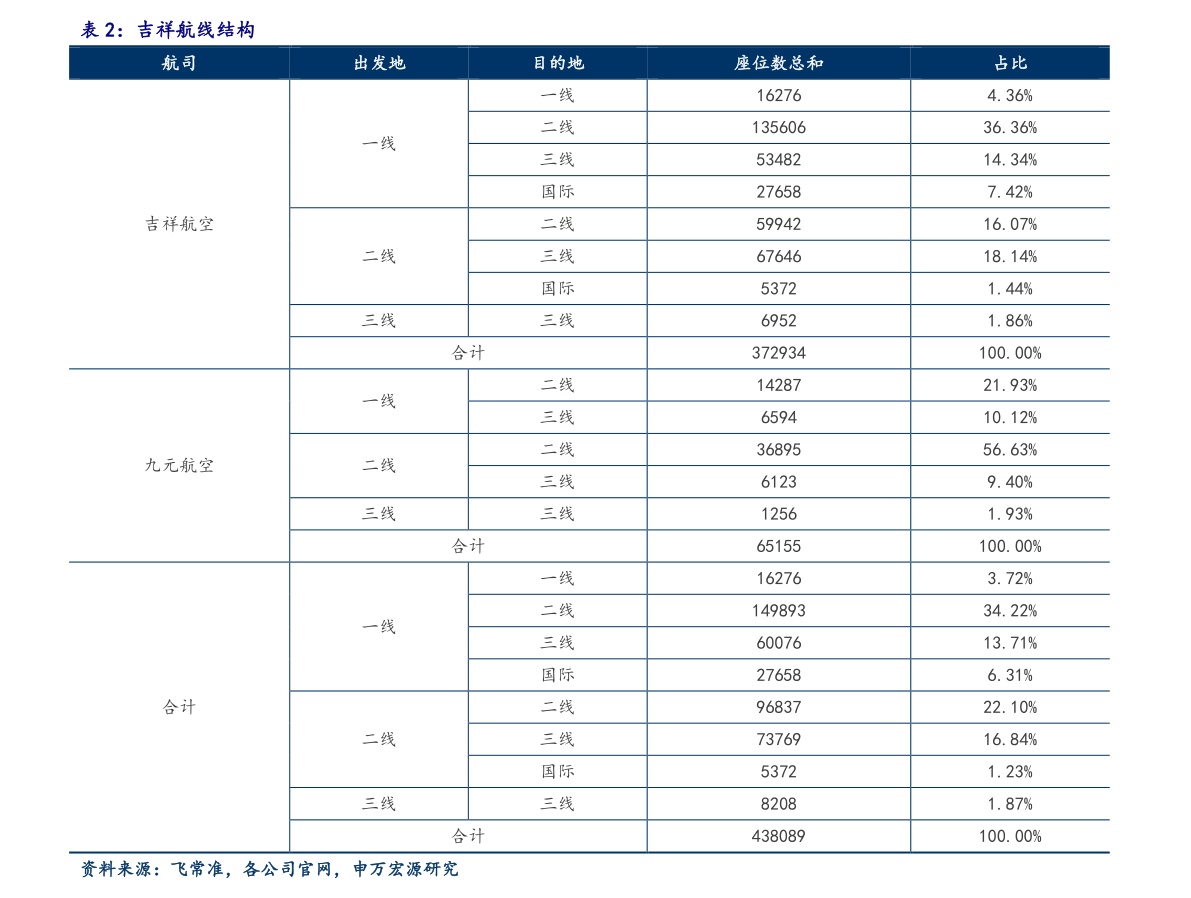Screen dimensions: 1191x898
Task: Click the 出发地 column header
Action: tap(379, 63)
